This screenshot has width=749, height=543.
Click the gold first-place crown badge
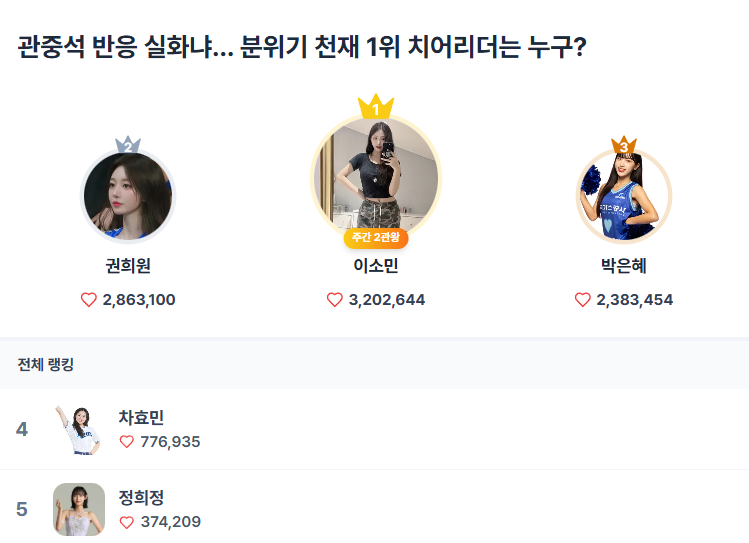coord(376,106)
